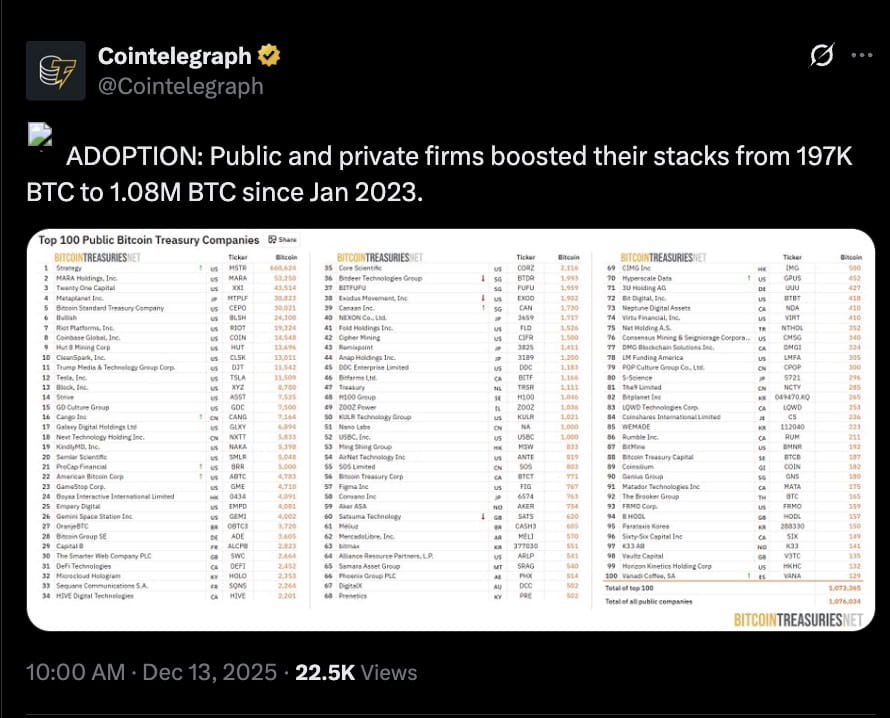
Task: Open the three-dot more options menu
Action: pyautogui.click(x=859, y=56)
